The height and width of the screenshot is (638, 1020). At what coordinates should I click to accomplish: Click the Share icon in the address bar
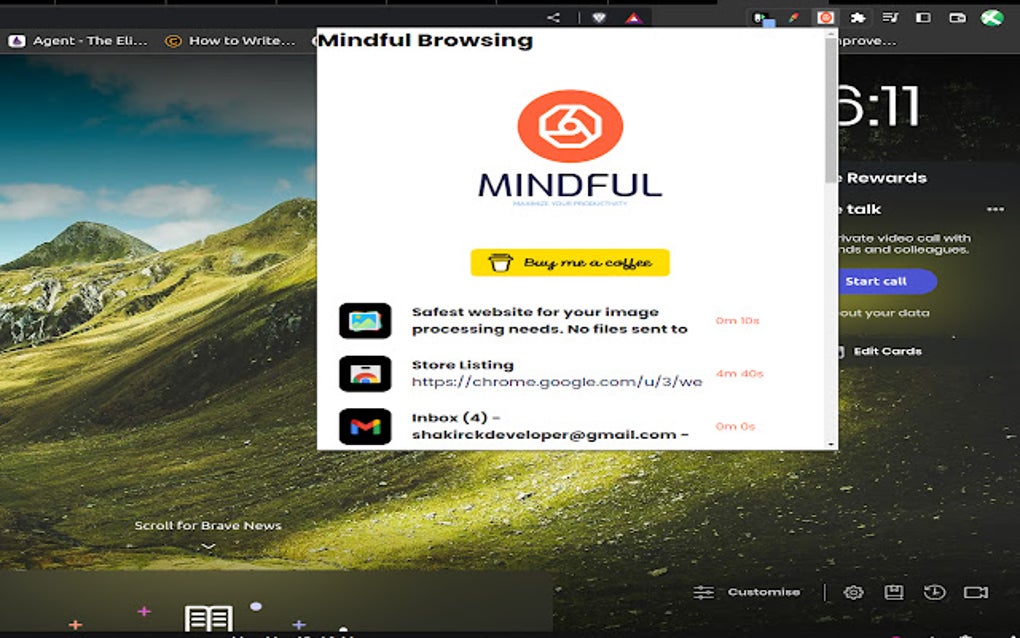click(x=554, y=17)
